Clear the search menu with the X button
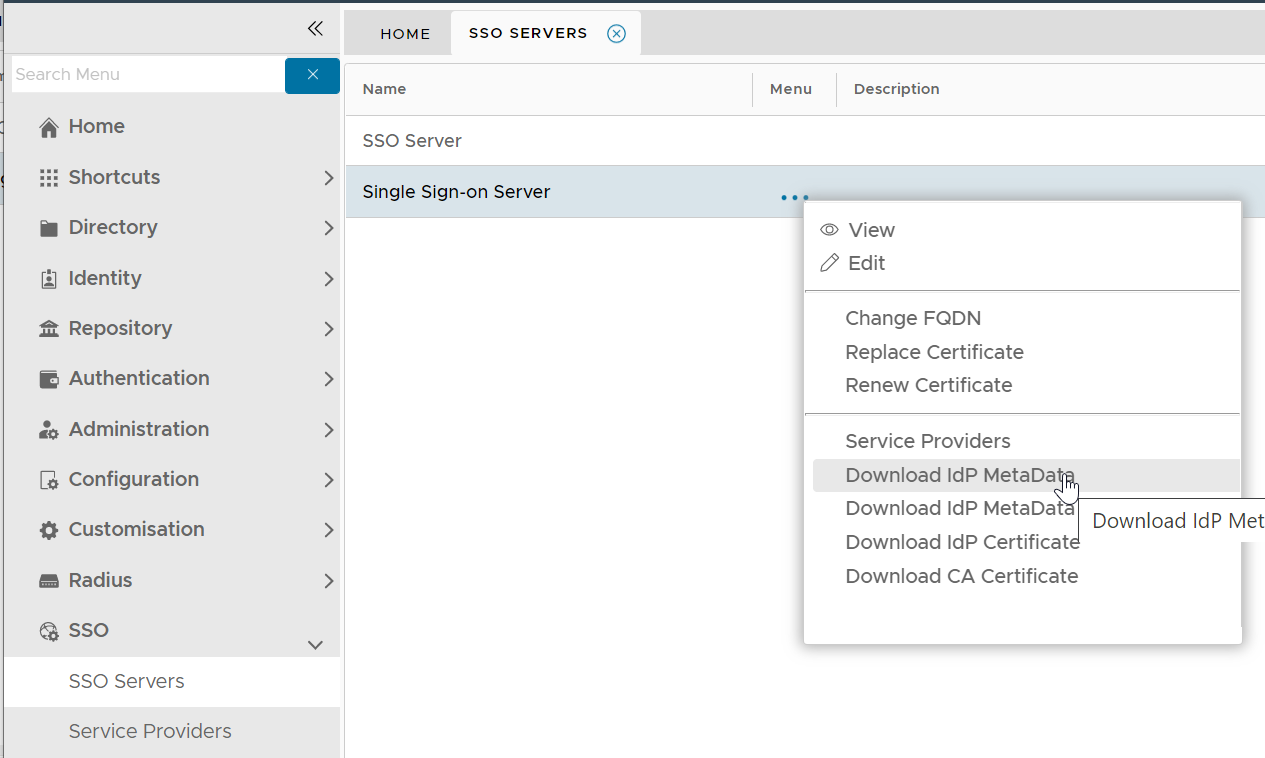Image resolution: width=1265 pixels, height=758 pixels. (312, 75)
